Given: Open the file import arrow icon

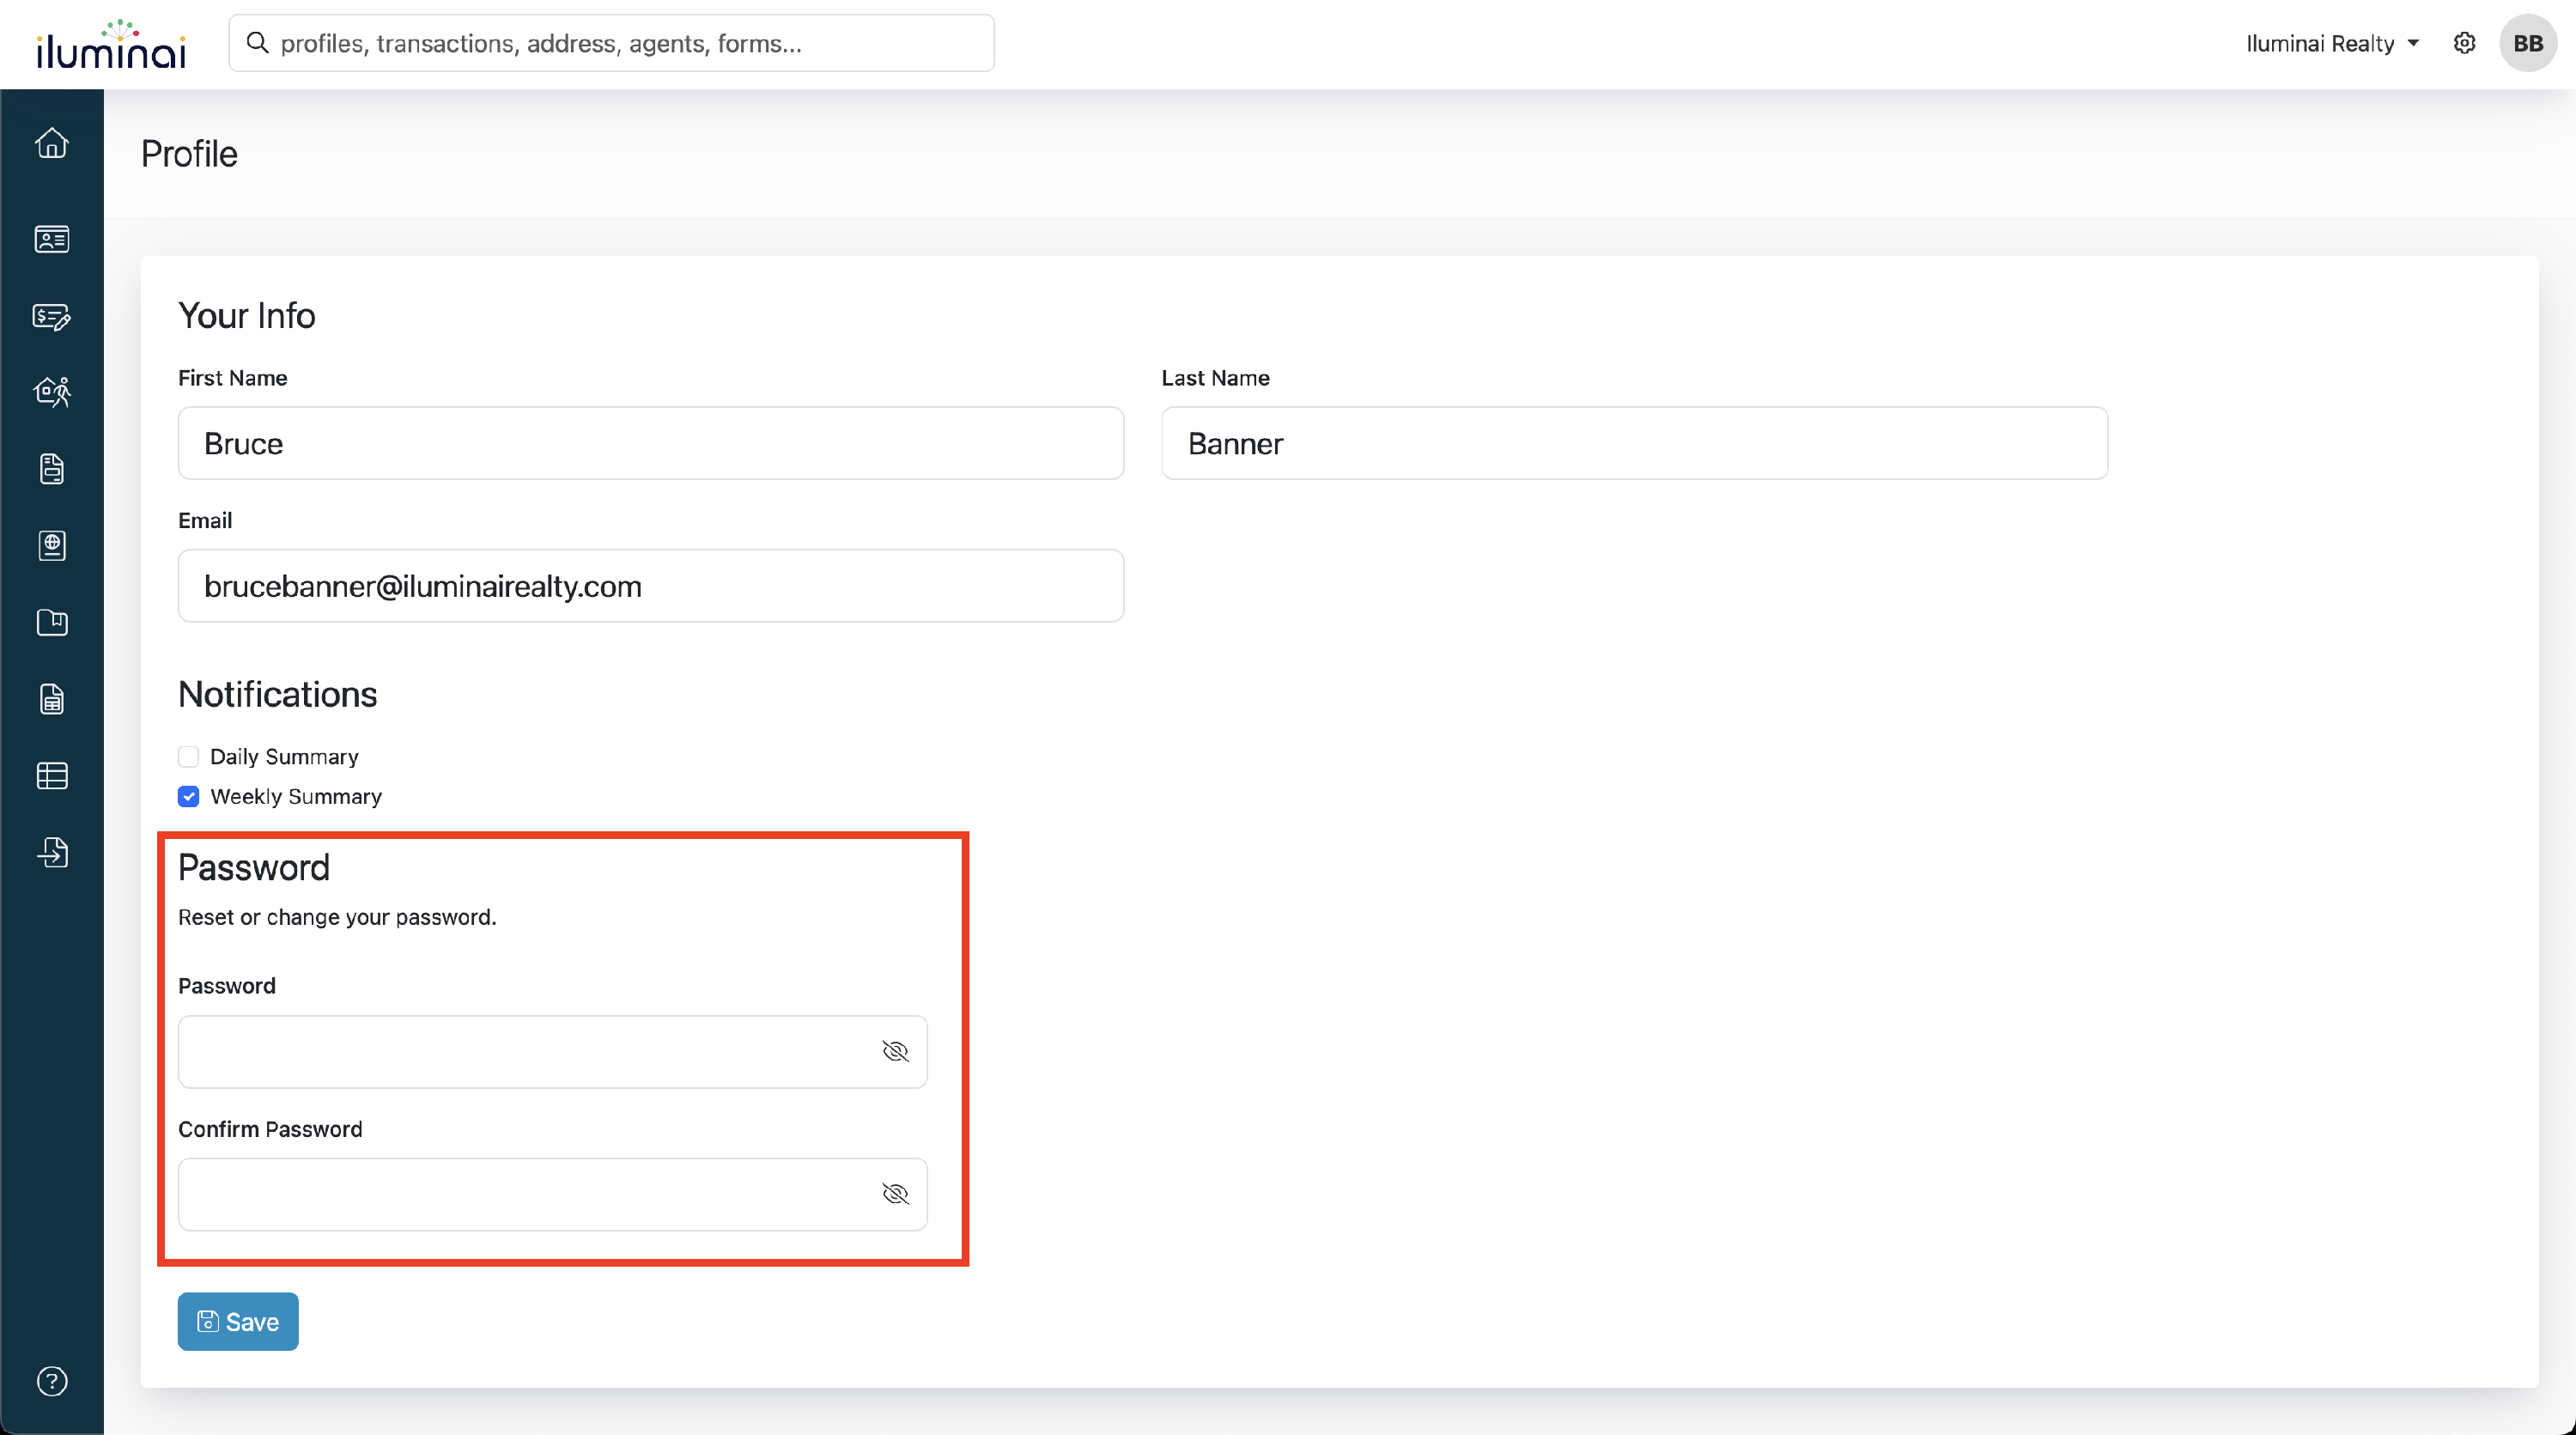Looking at the screenshot, I should (52, 852).
